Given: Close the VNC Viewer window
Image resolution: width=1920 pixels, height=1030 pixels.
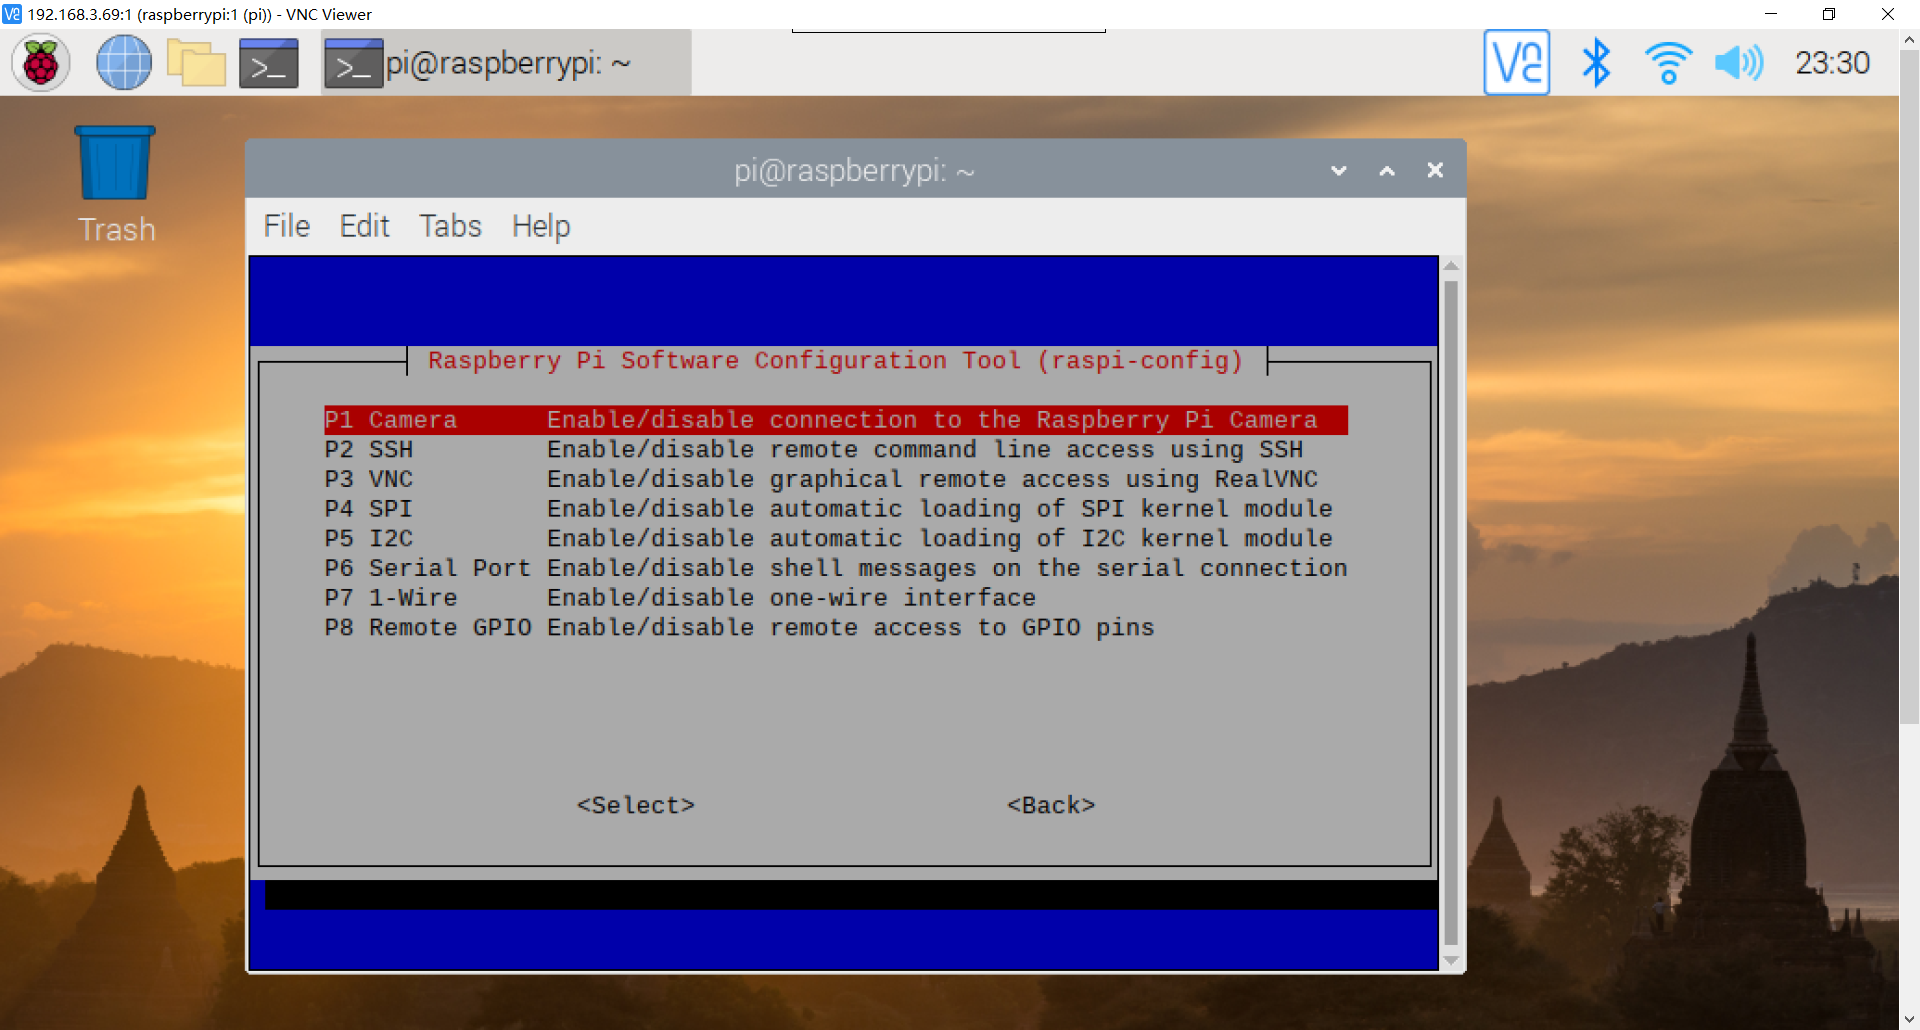Looking at the screenshot, I should tap(1888, 14).
